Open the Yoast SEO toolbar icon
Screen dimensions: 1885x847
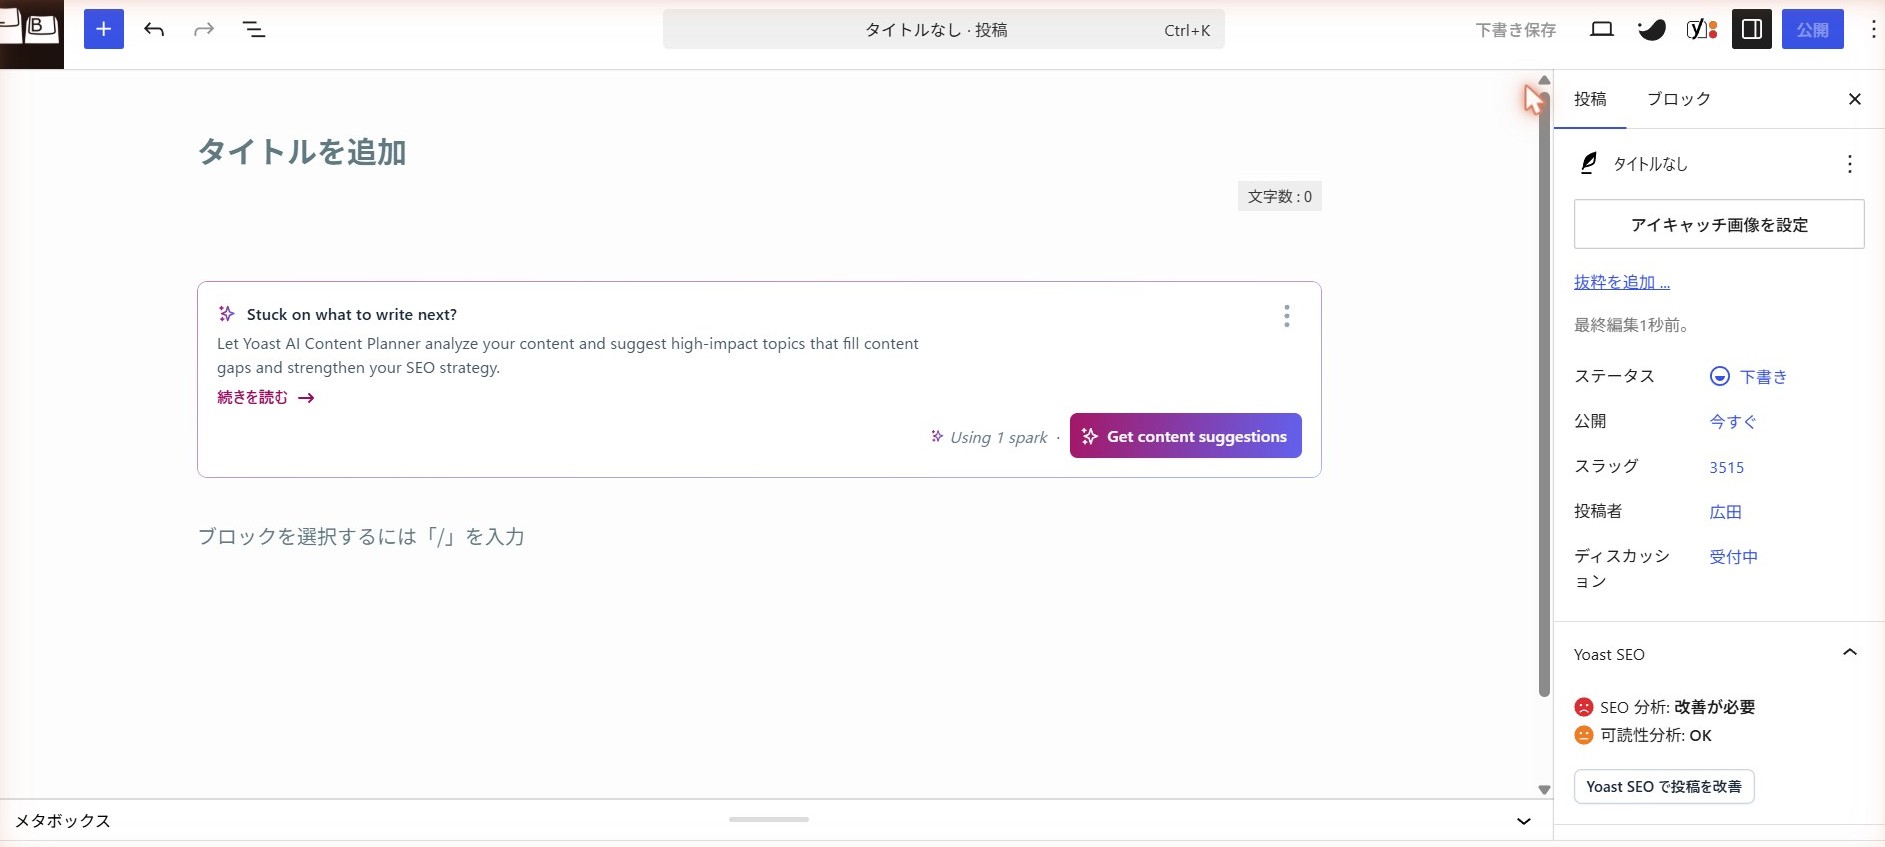pyautogui.click(x=1702, y=29)
